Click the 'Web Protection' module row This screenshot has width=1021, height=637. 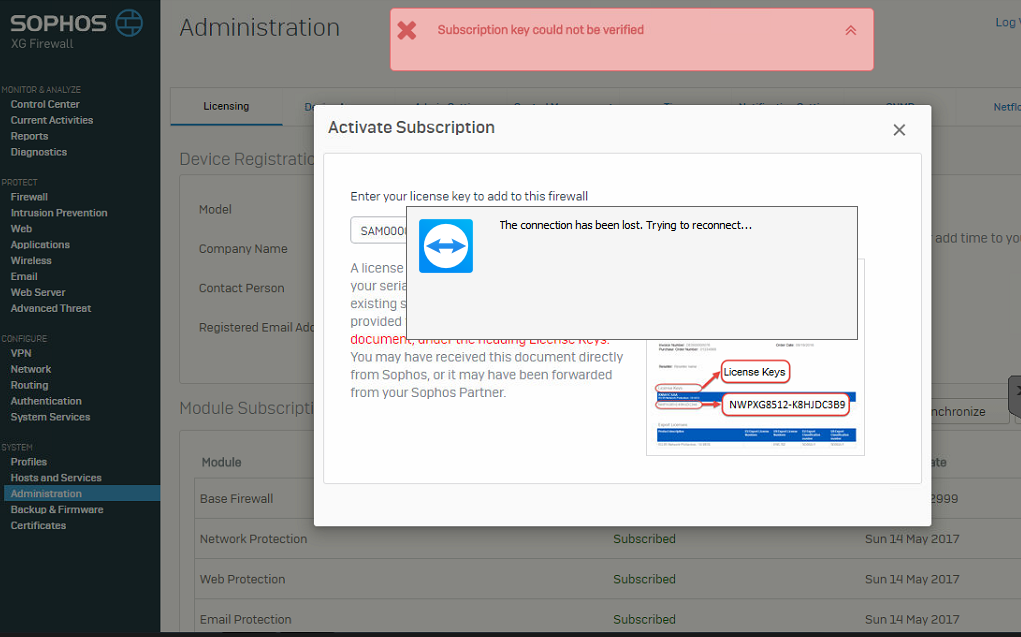[x=608, y=579]
